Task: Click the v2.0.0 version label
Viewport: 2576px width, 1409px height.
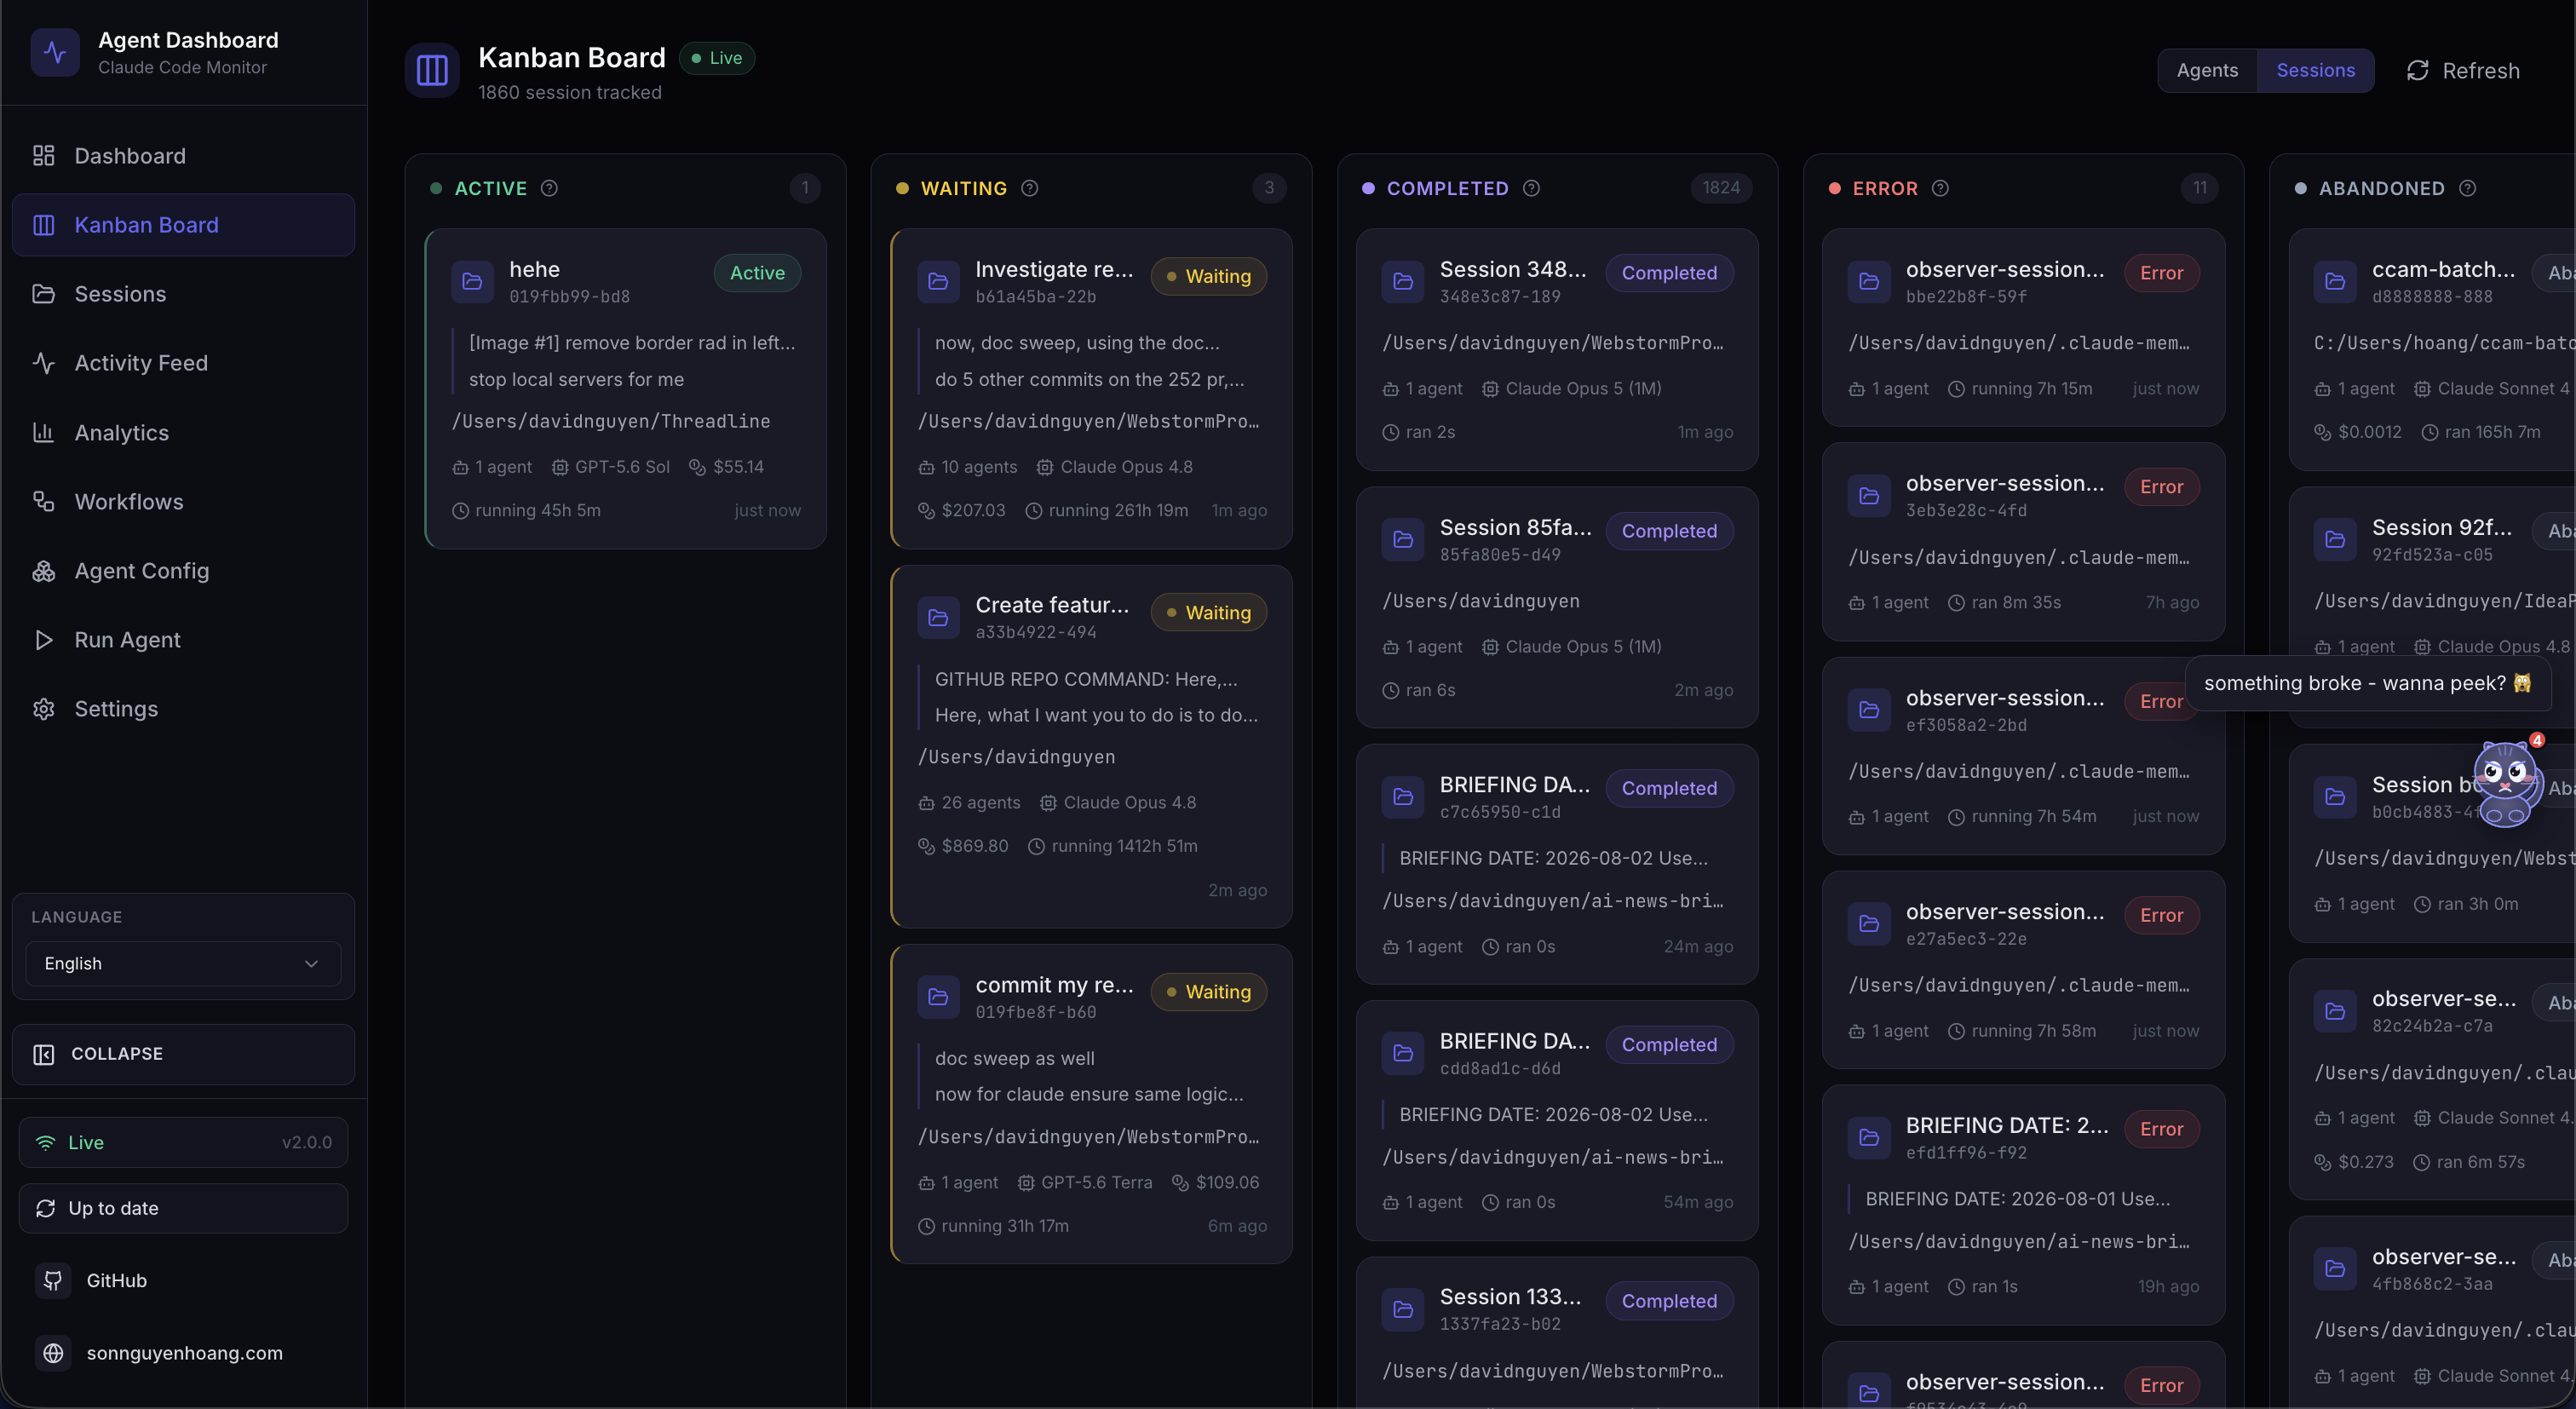Action: pos(307,1142)
